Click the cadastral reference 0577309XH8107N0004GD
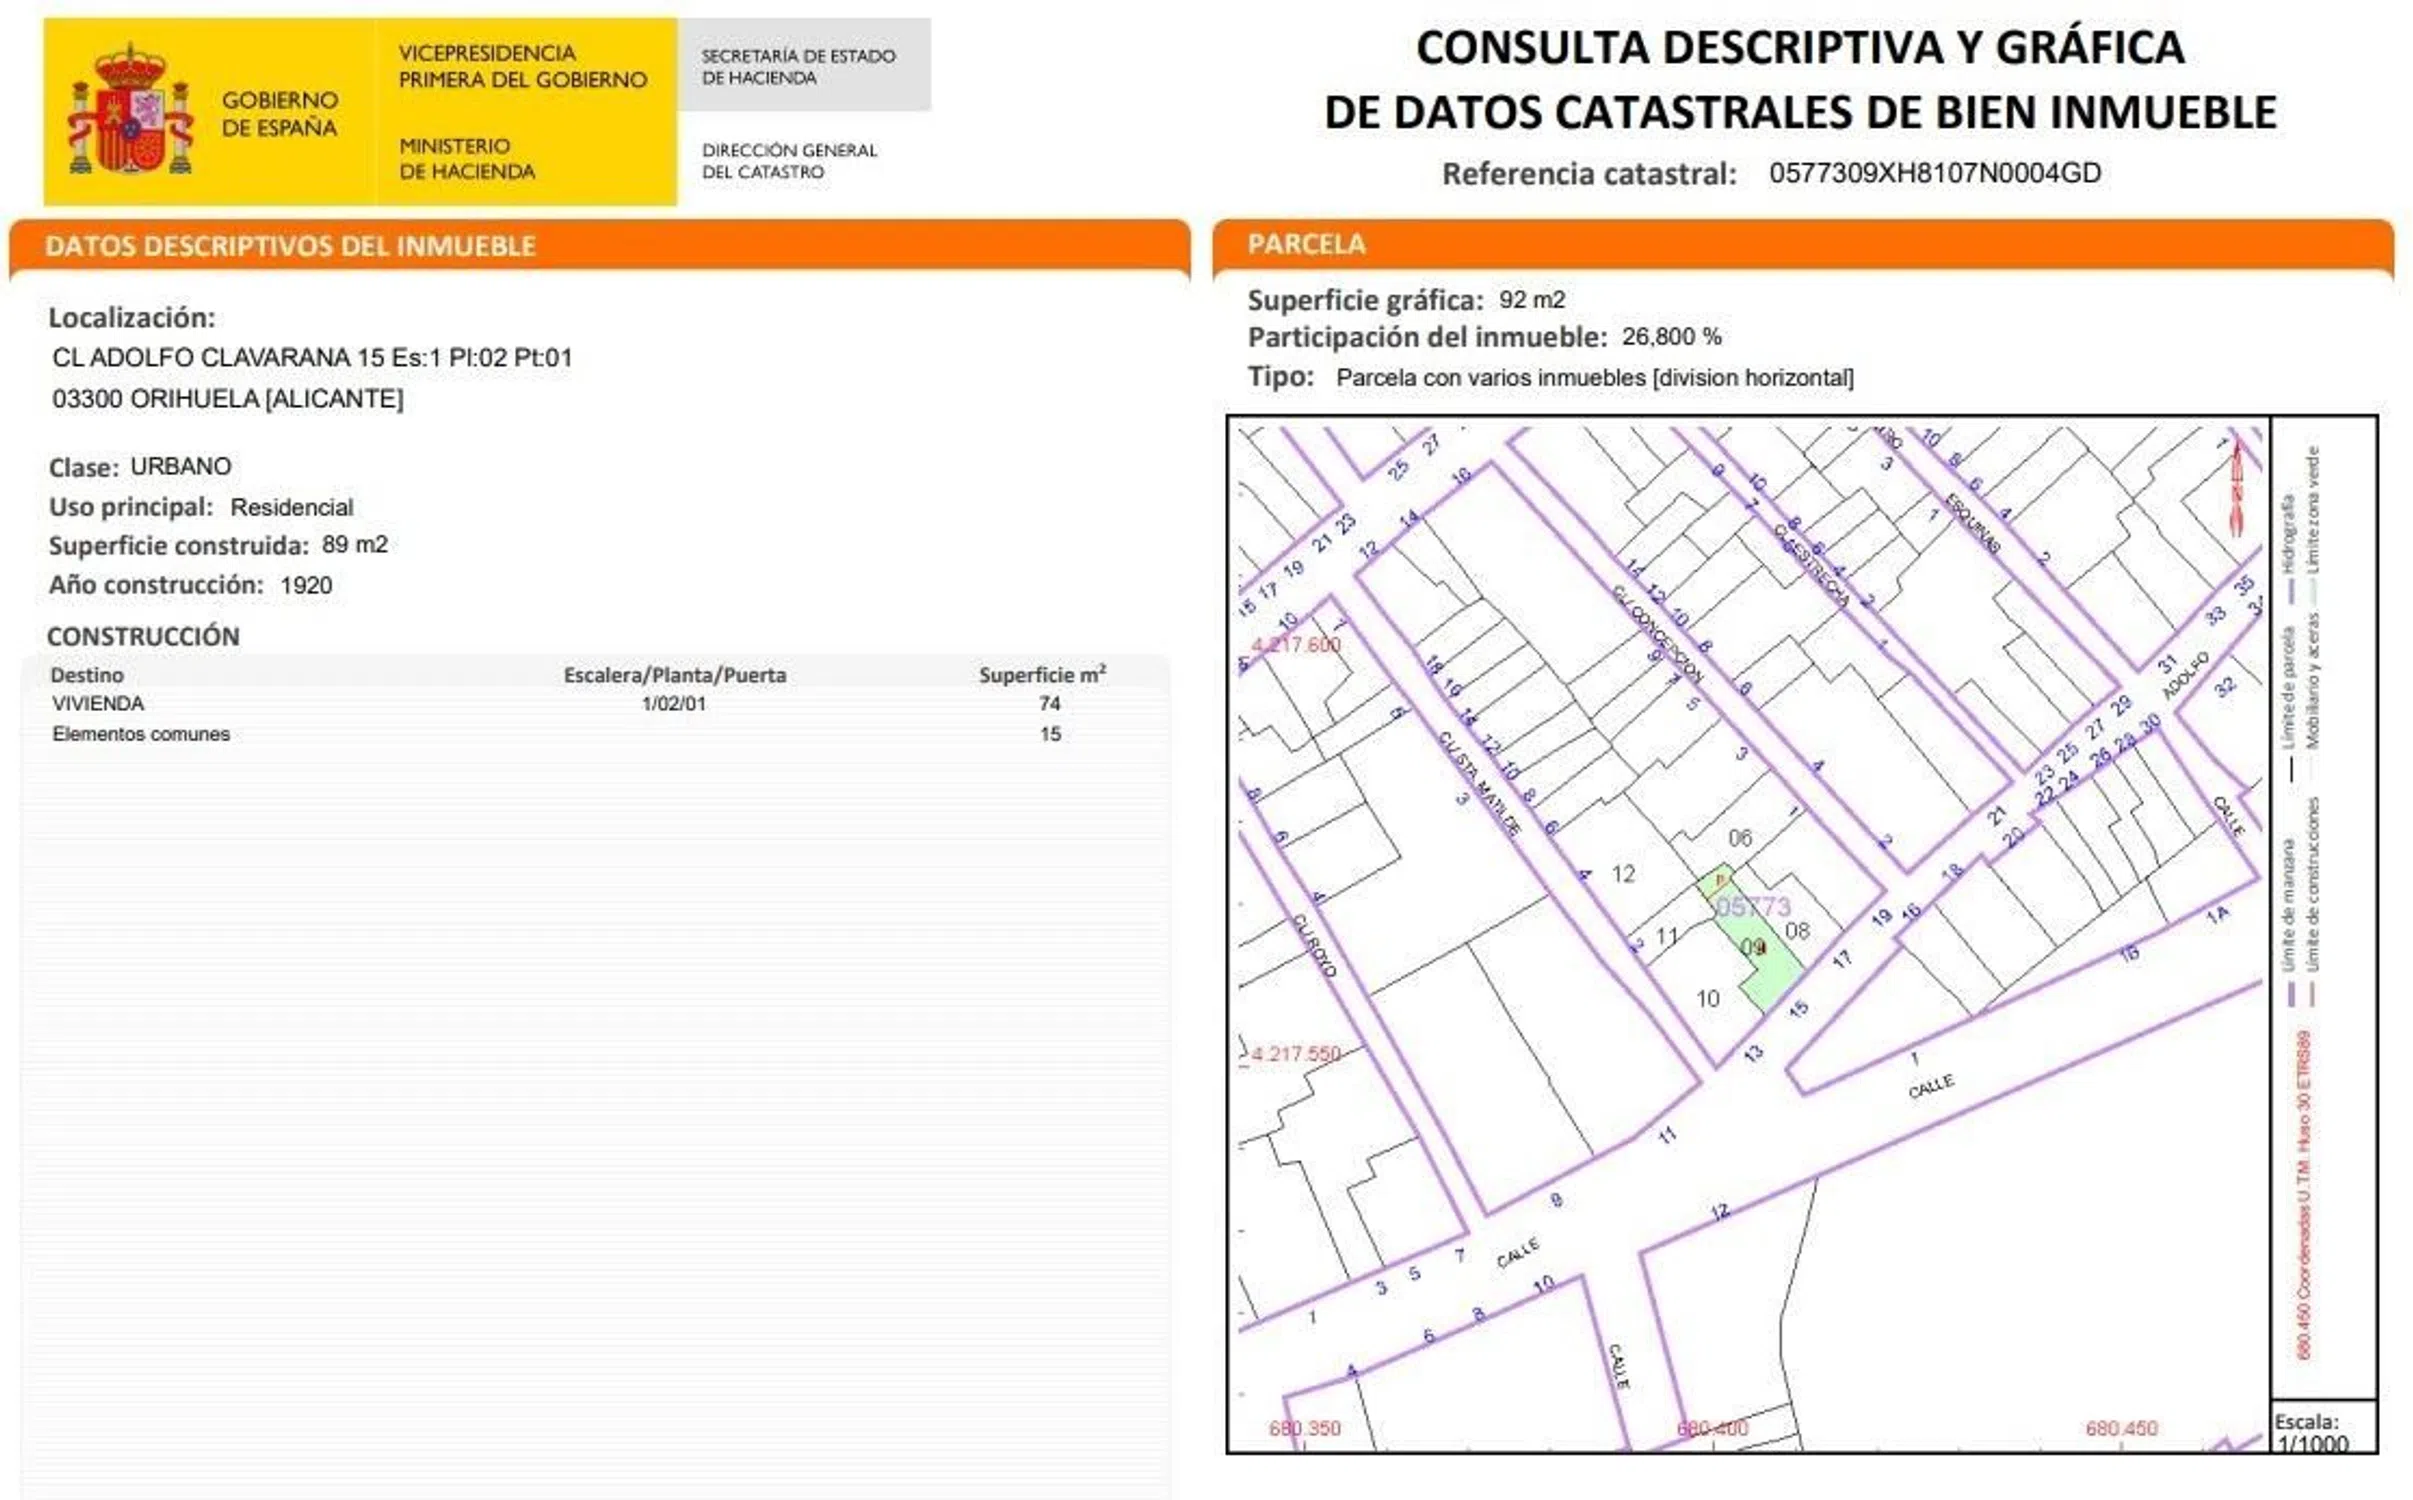2413x1500 pixels. click(x=1934, y=173)
